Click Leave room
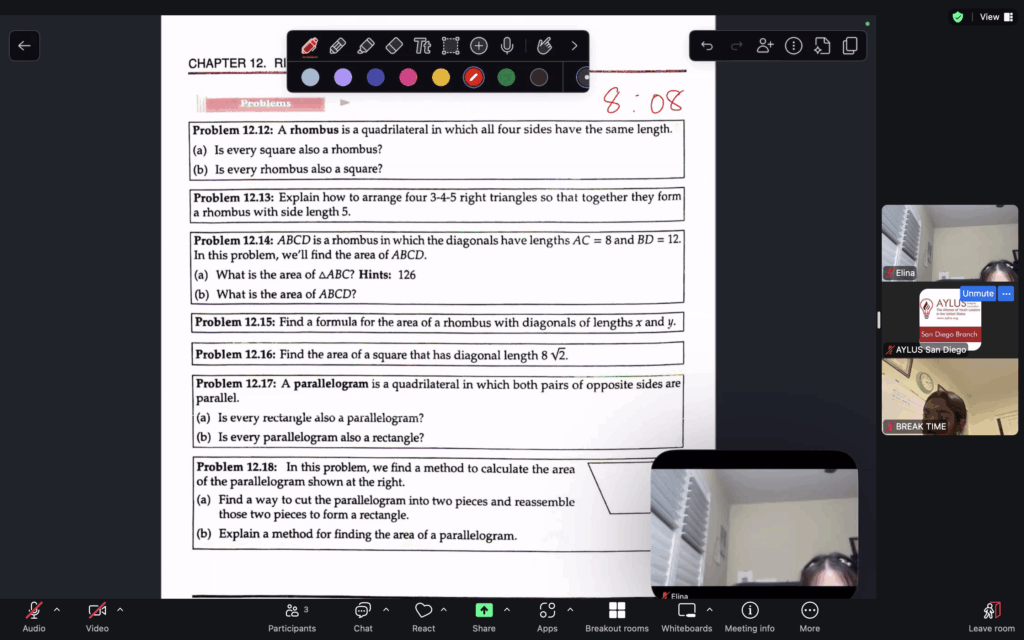This screenshot has width=1024, height=640. pos(991,617)
